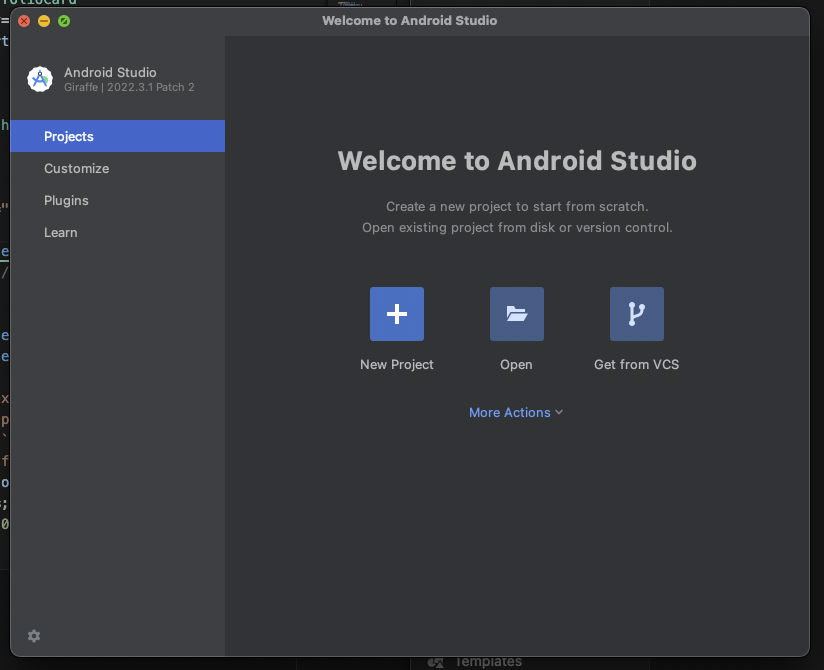Click the Open label text
Viewport: 824px width, 670px height.
tap(516, 364)
